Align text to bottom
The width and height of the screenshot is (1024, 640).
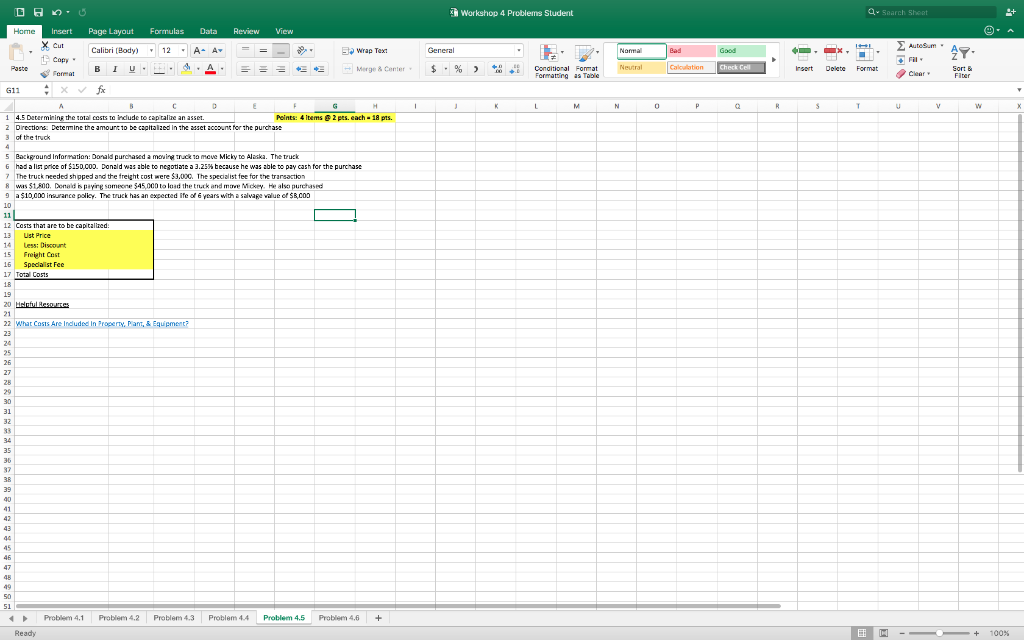point(281,50)
